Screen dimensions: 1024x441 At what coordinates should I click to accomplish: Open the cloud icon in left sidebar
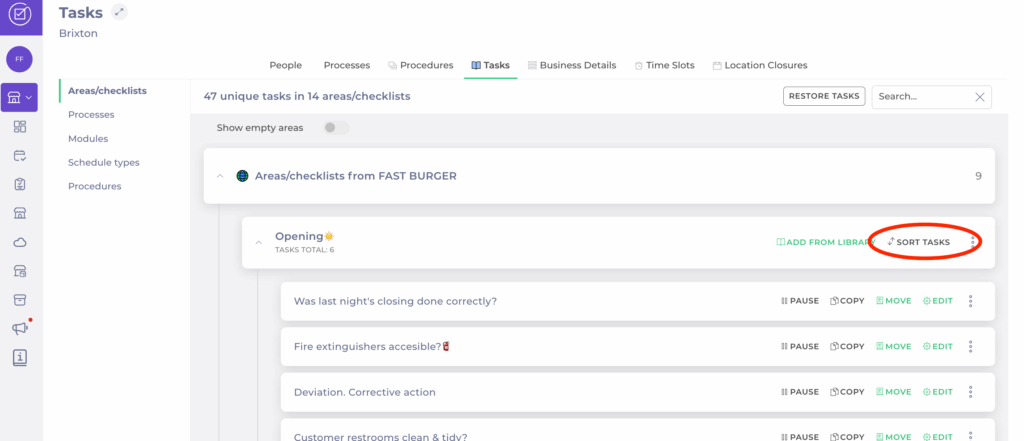point(20,242)
